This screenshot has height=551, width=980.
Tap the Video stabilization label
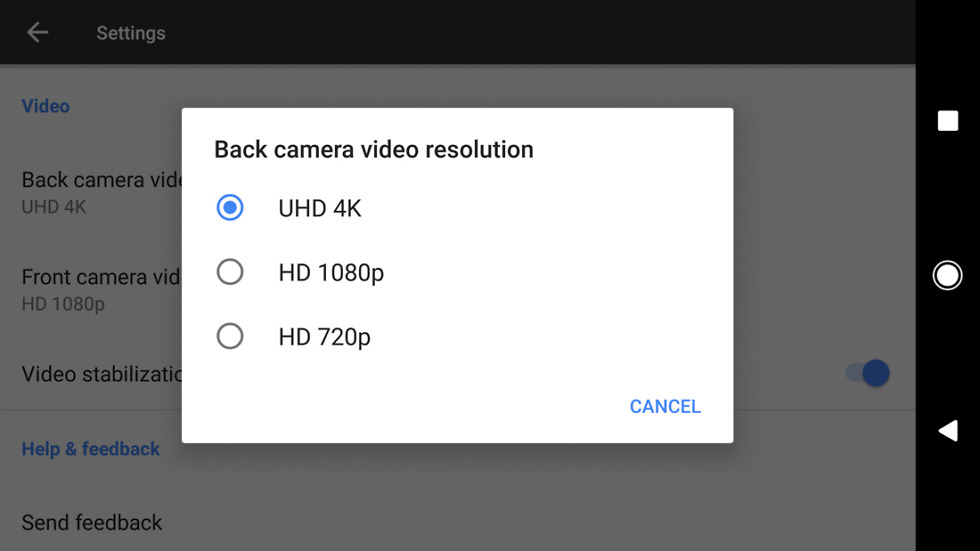[100, 374]
